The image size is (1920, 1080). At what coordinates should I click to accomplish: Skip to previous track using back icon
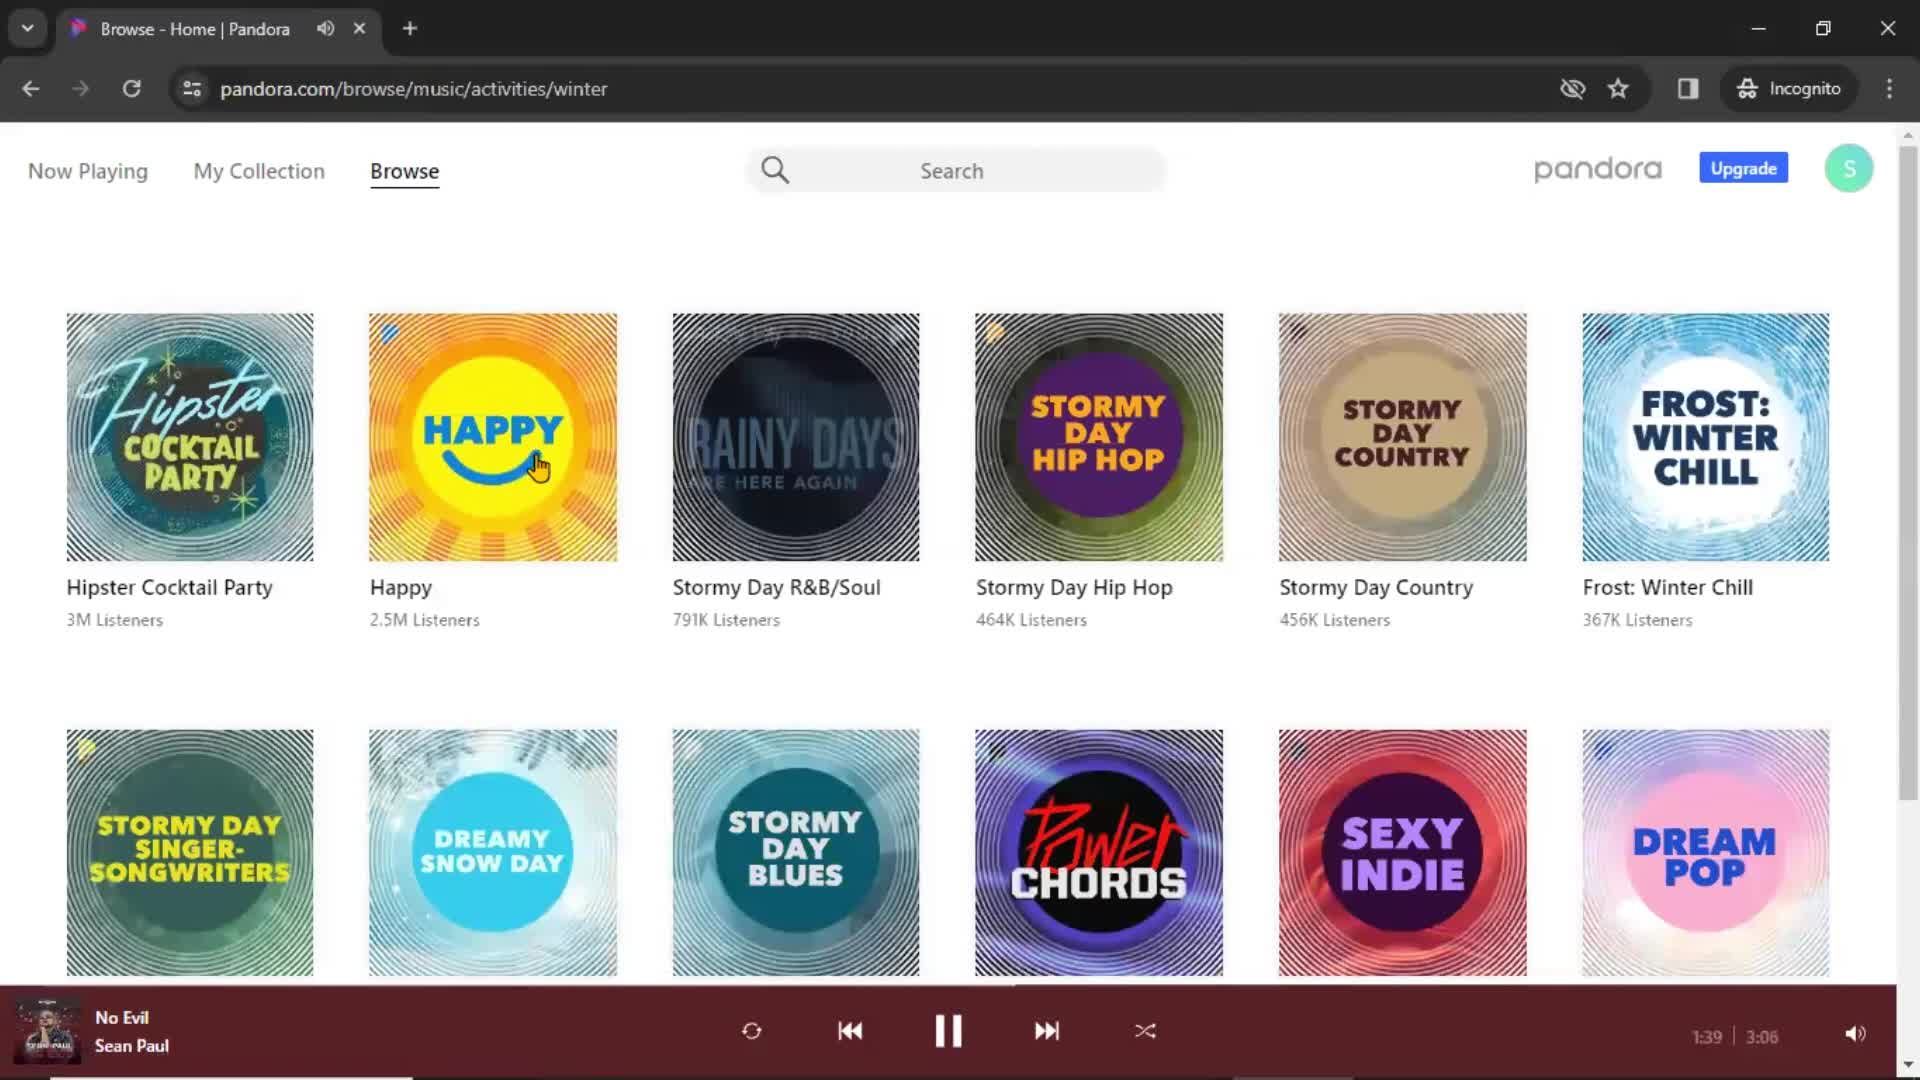(x=849, y=1031)
